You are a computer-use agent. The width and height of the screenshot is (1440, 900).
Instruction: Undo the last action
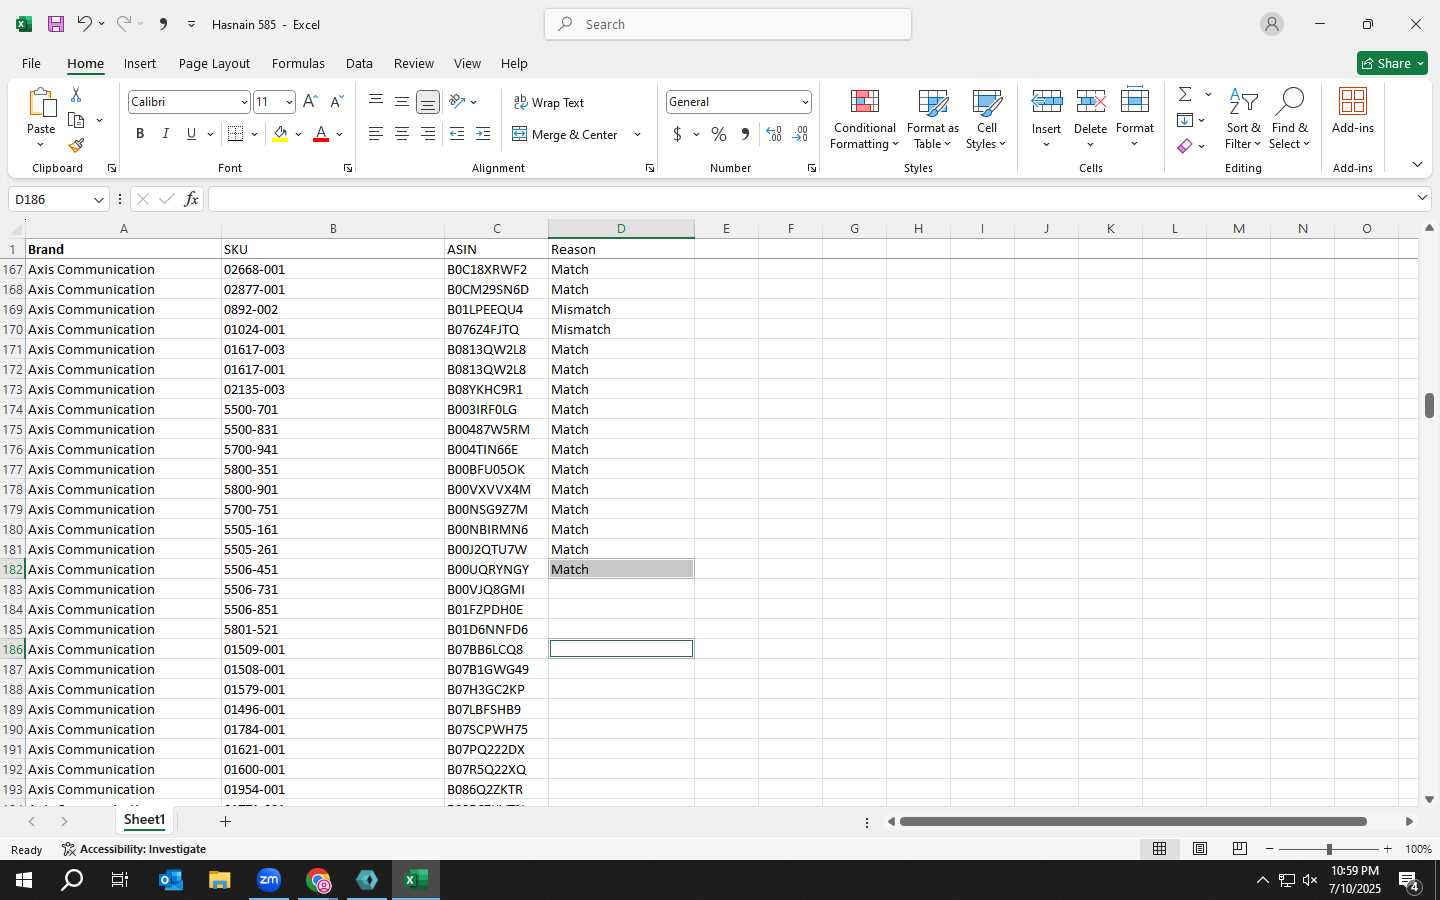tap(84, 24)
